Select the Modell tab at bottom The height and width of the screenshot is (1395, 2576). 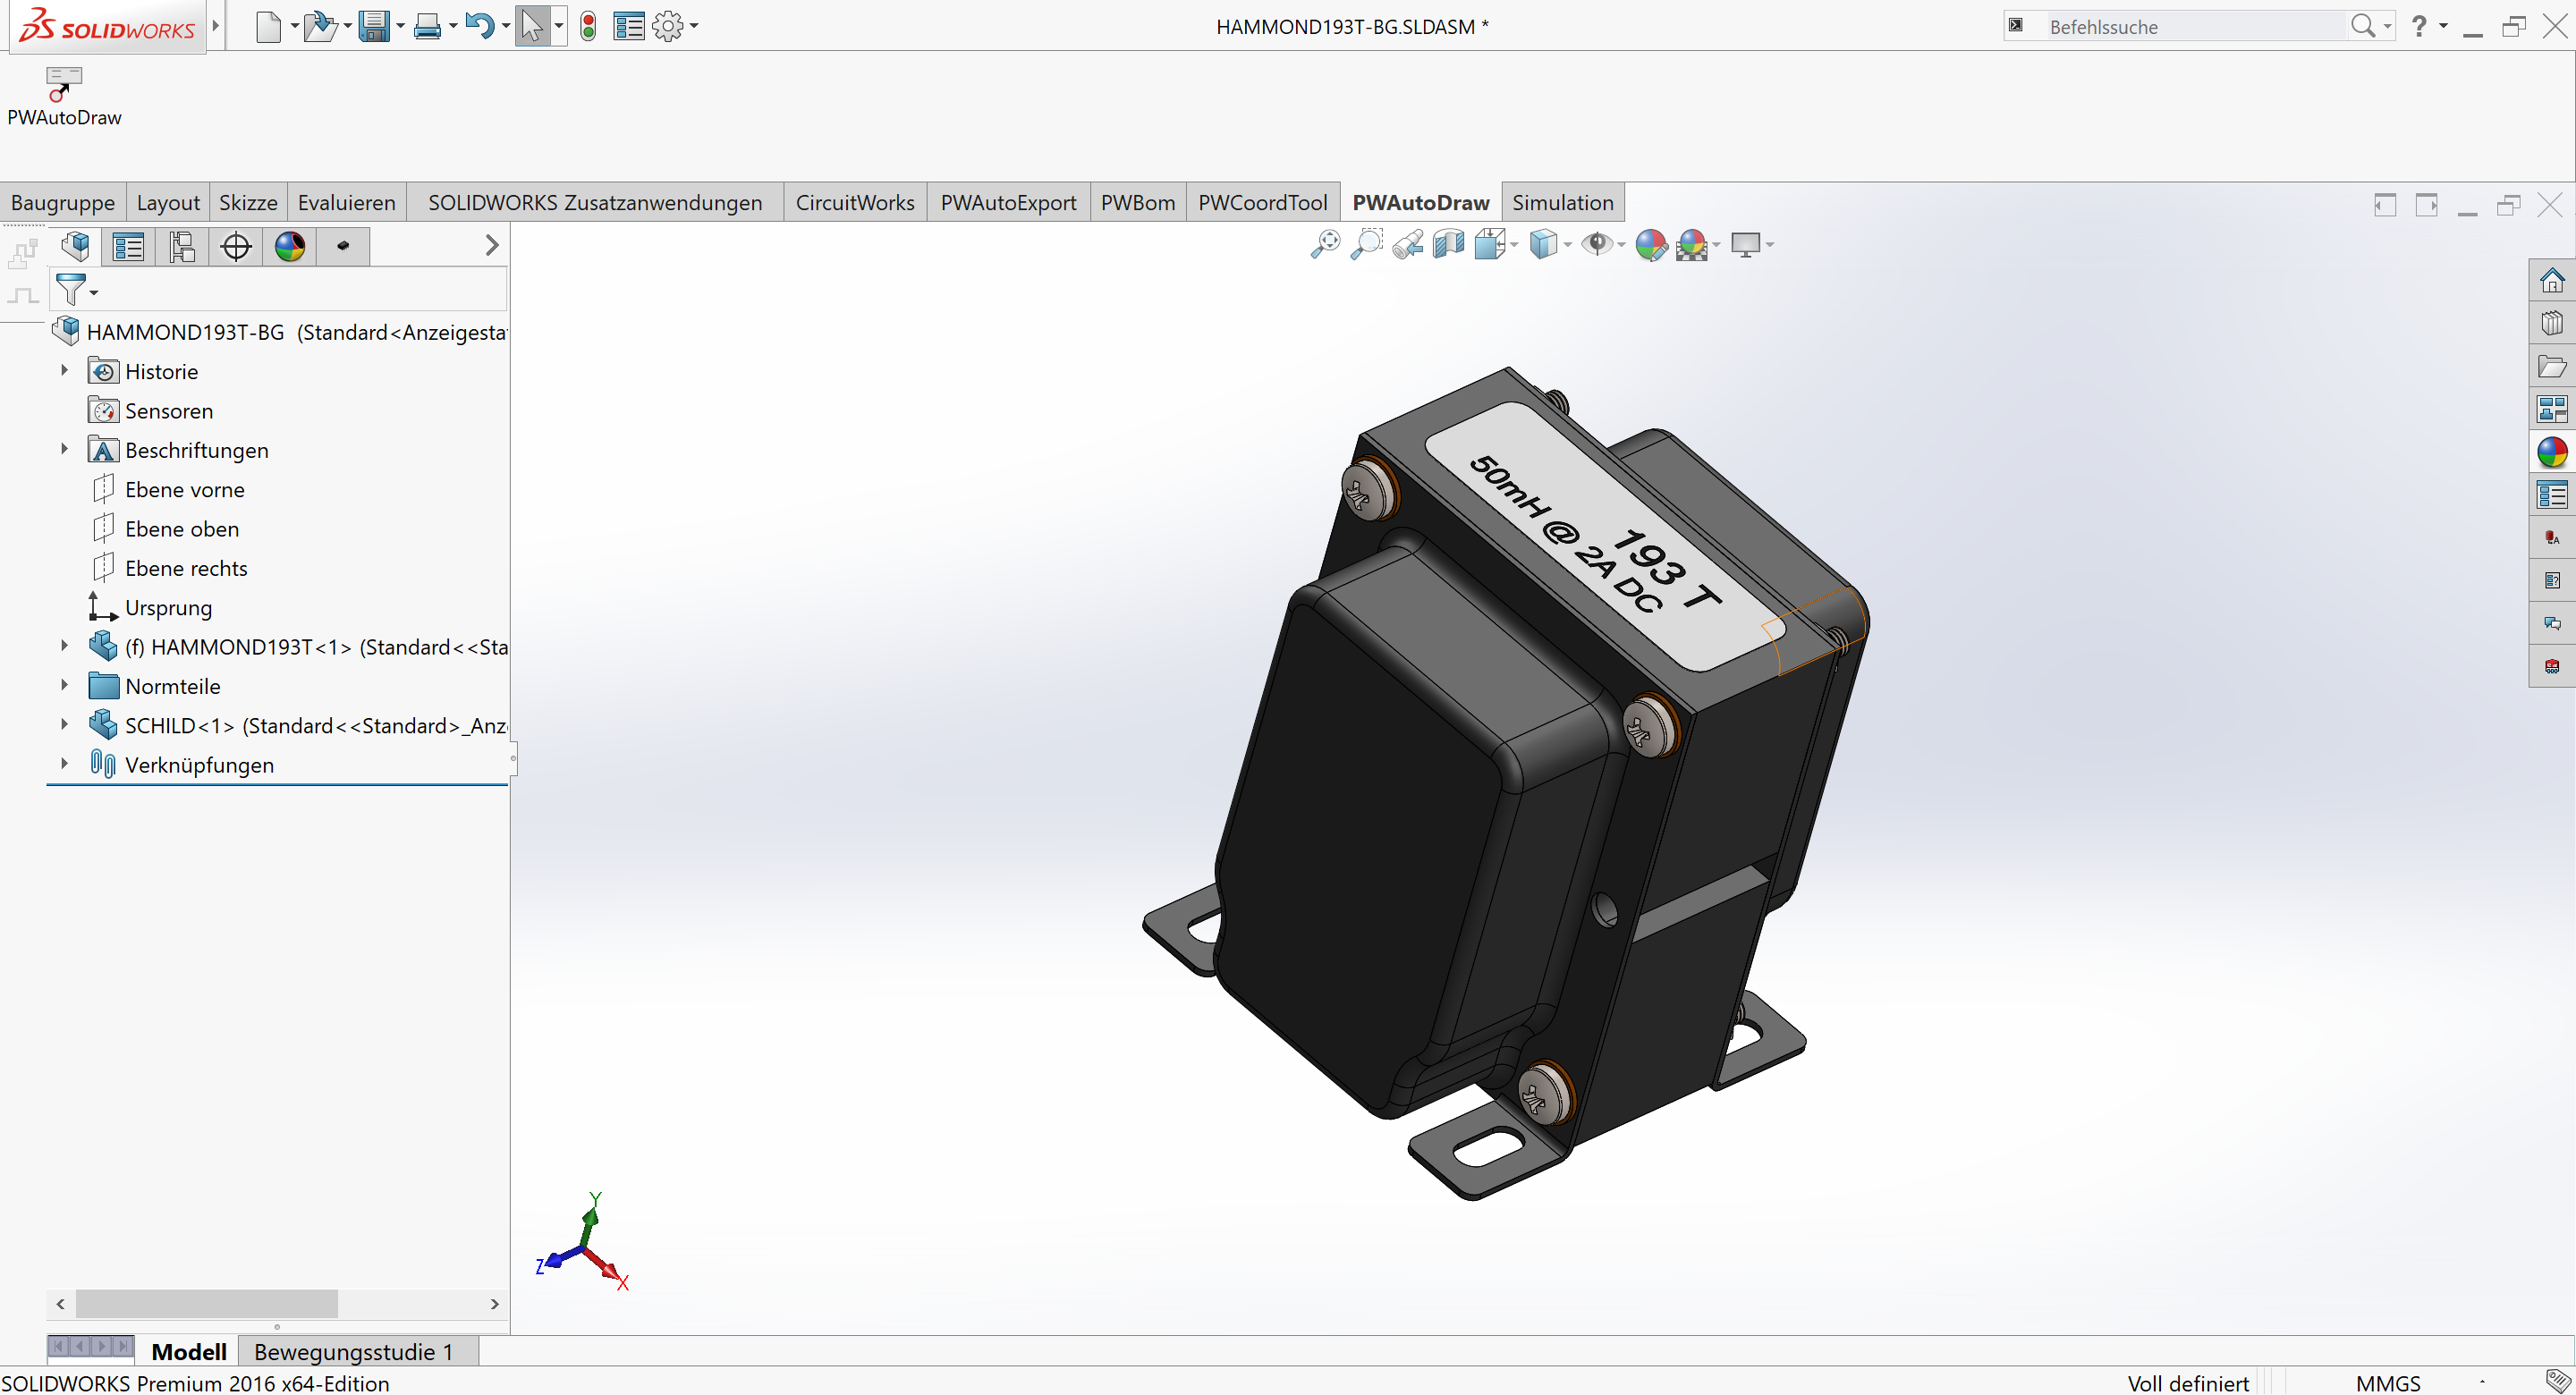[x=189, y=1352]
